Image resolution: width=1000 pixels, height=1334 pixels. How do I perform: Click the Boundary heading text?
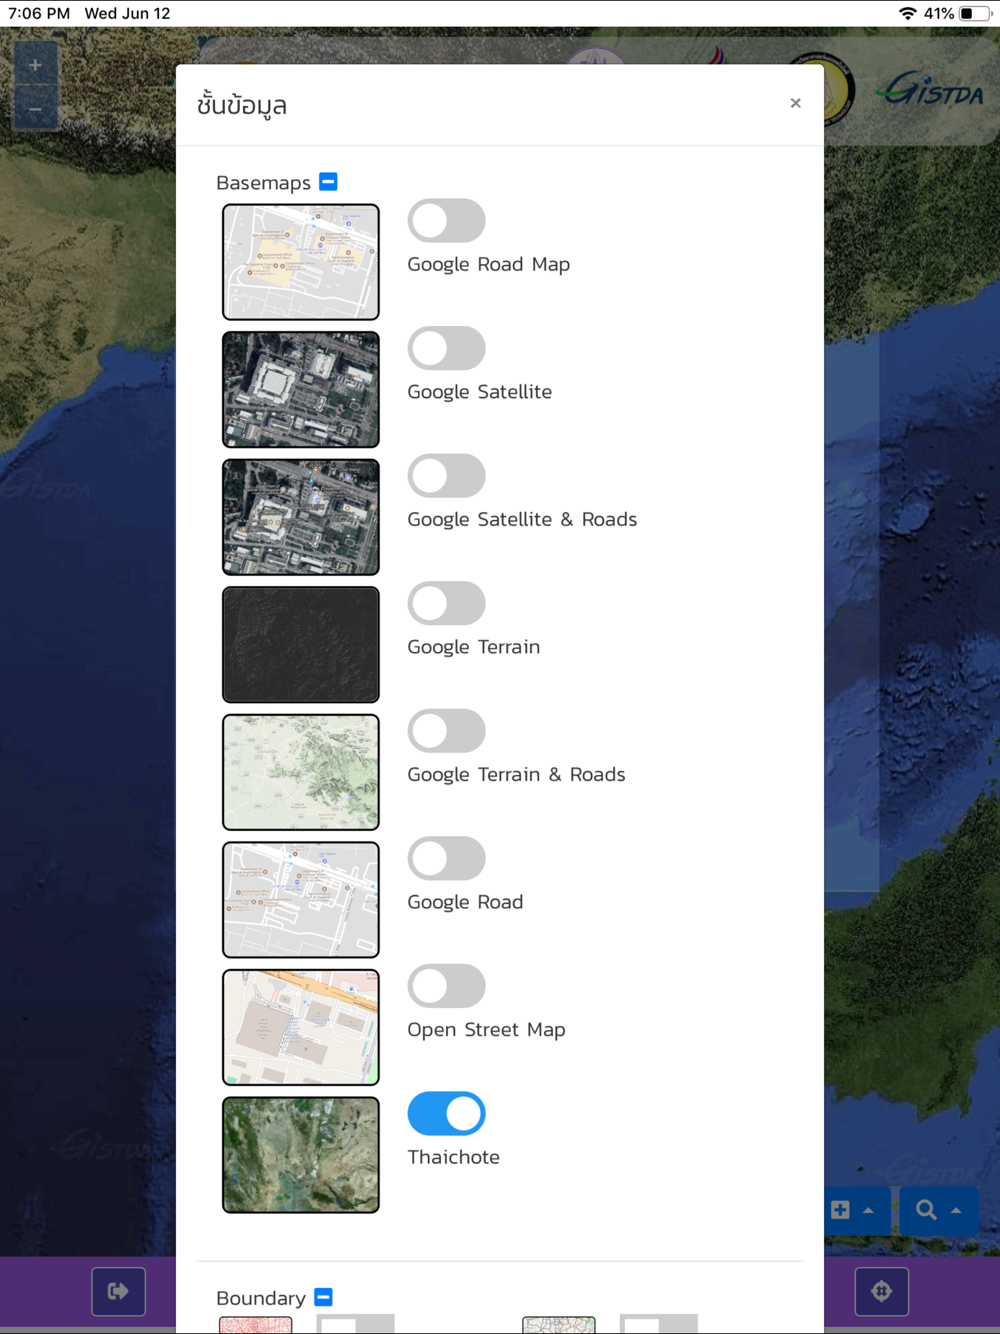(261, 1298)
